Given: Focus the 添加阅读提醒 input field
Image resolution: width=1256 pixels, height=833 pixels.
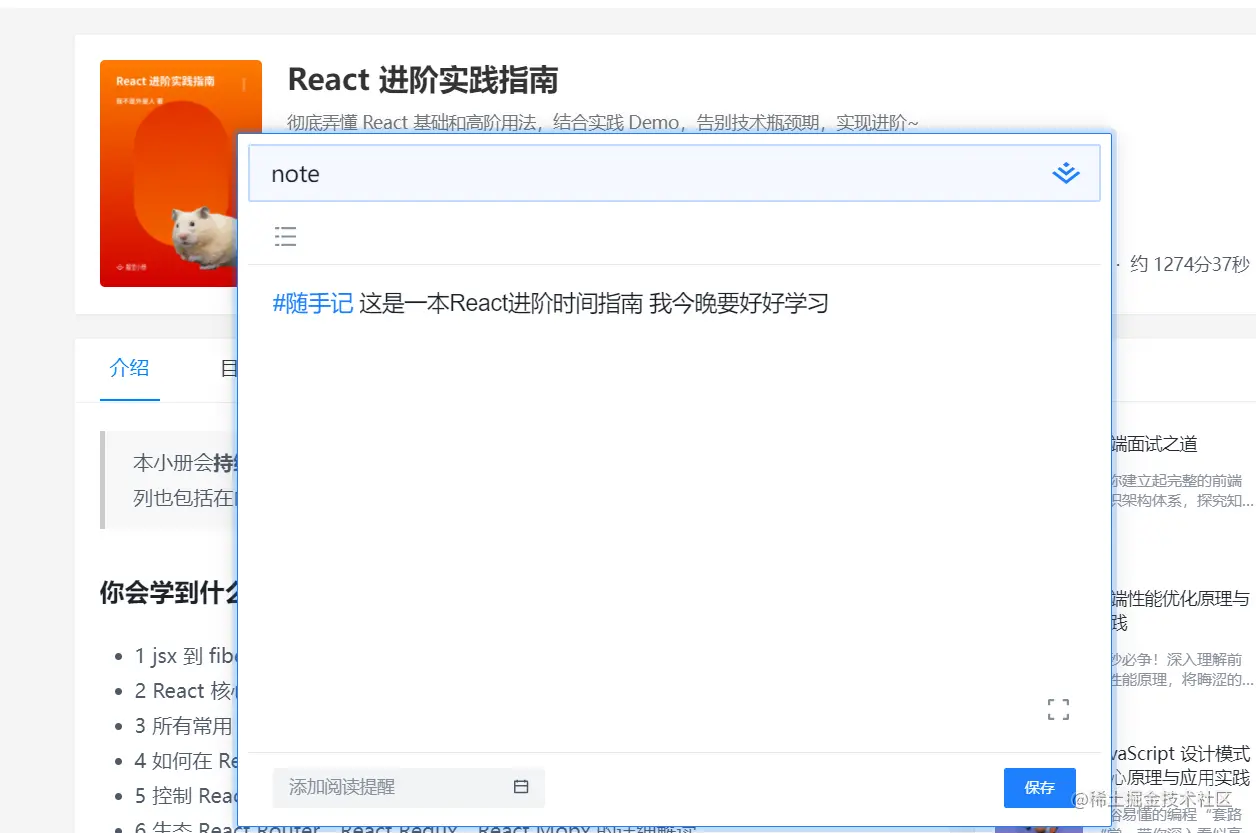Looking at the screenshot, I should click(x=409, y=787).
